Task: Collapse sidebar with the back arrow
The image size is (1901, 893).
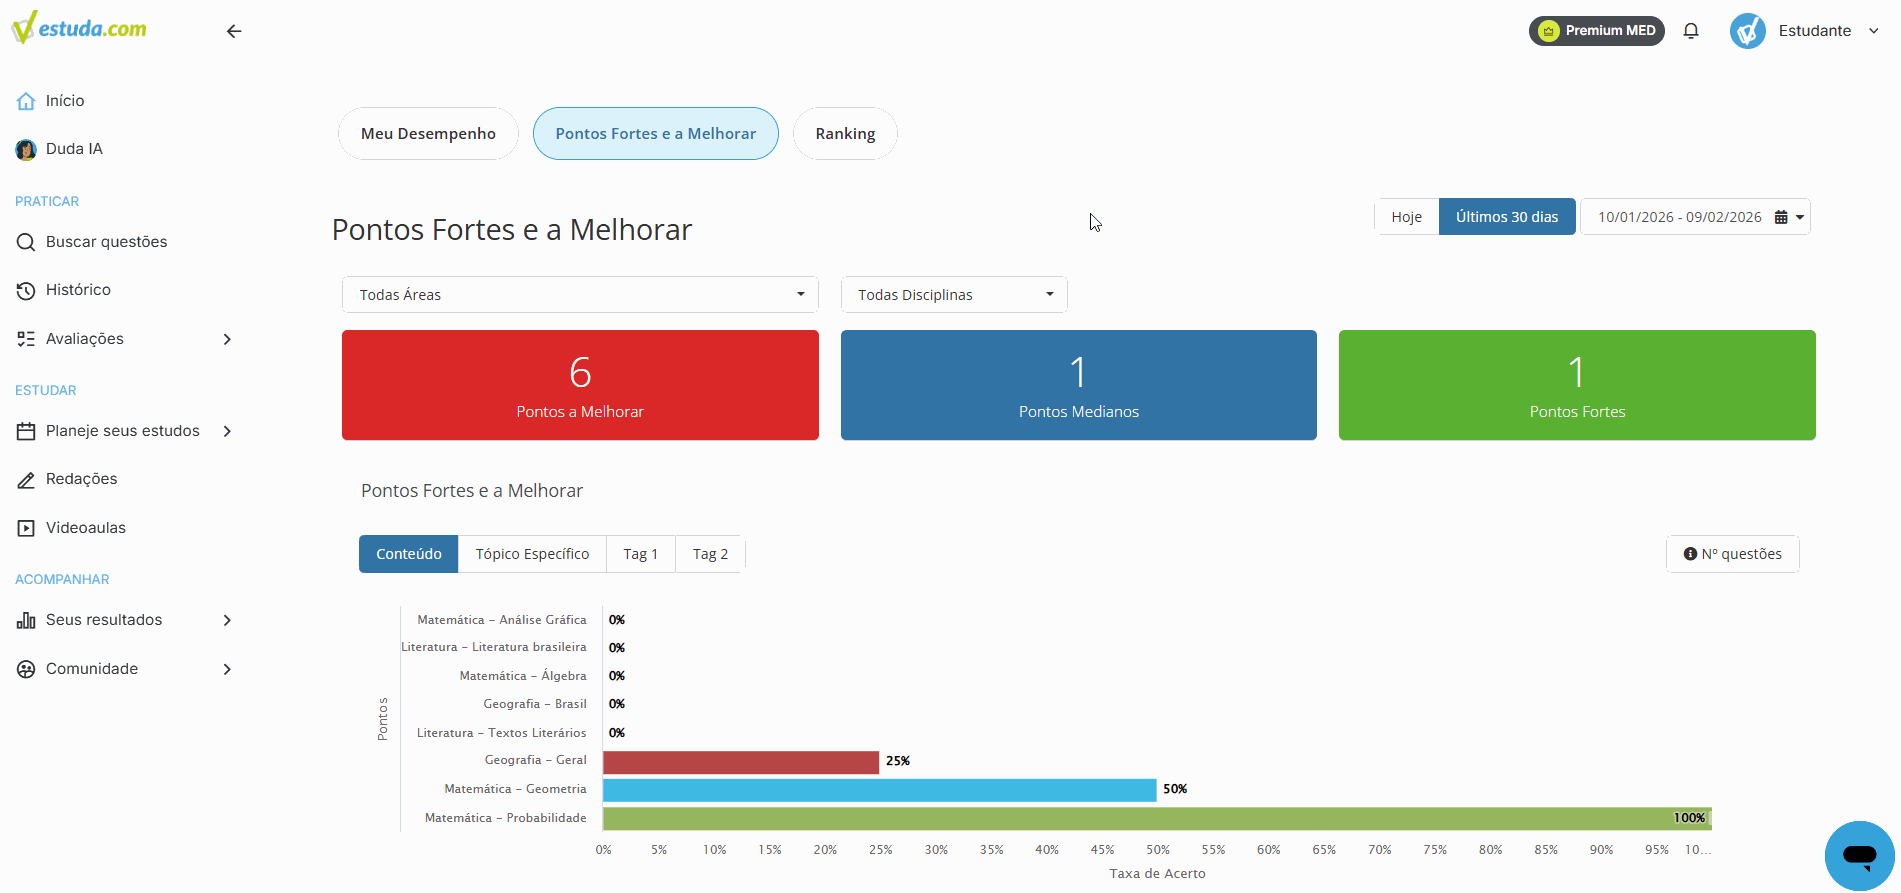Action: tap(234, 31)
